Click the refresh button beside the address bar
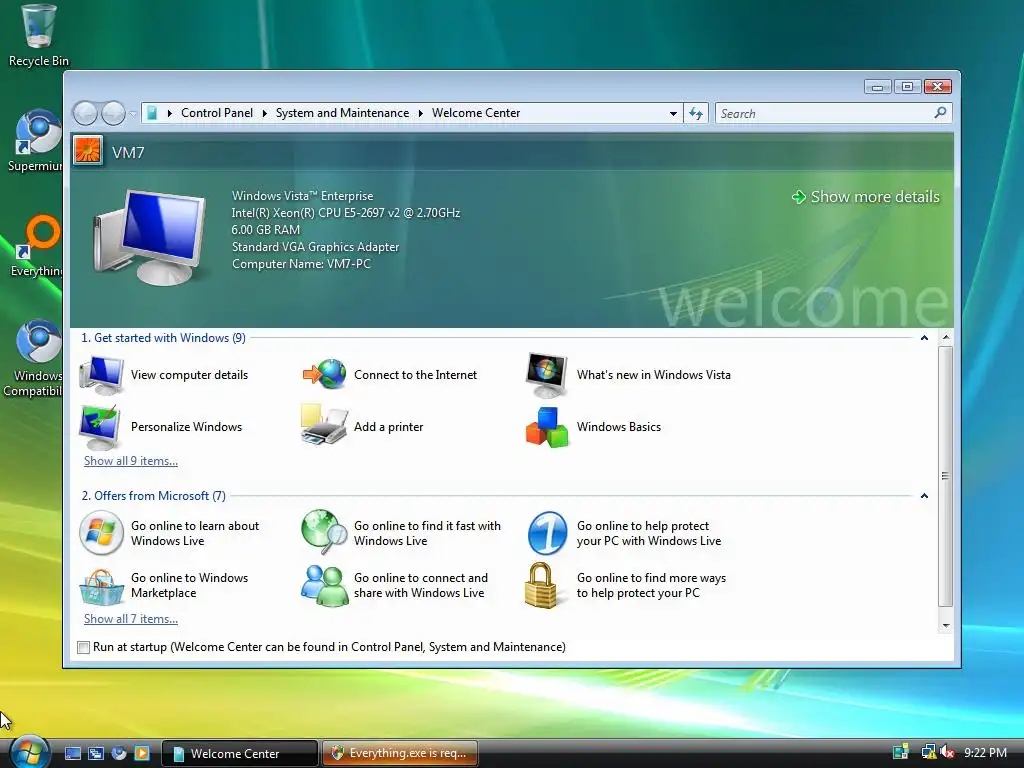1024x768 pixels. (696, 113)
